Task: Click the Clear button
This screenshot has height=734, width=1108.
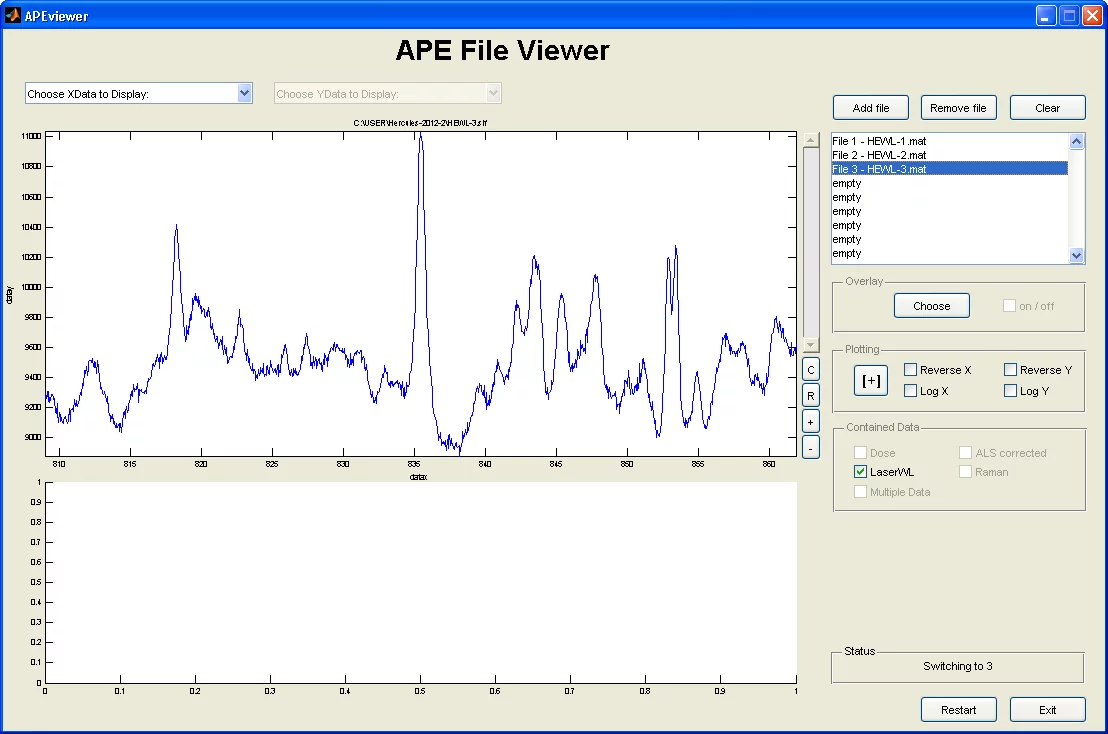Action: click(1047, 108)
